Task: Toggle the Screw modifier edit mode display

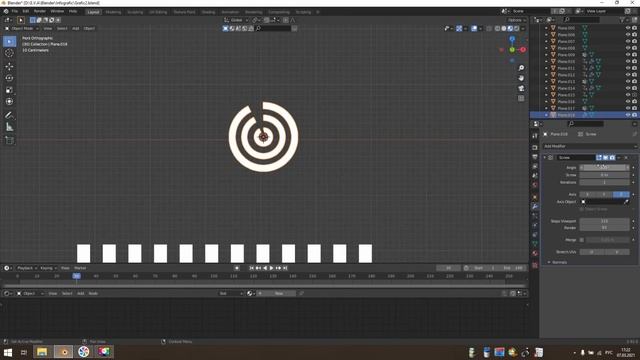Action: pos(599,158)
